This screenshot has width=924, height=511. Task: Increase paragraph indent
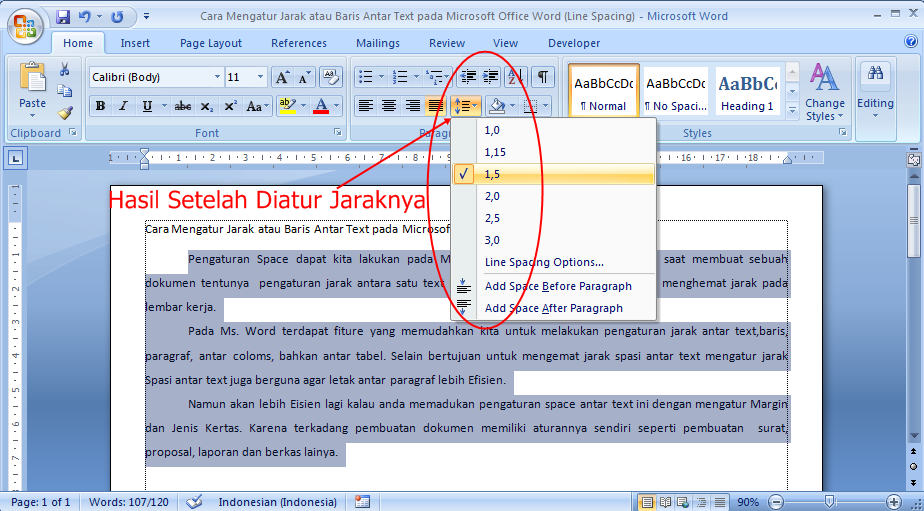click(x=490, y=77)
